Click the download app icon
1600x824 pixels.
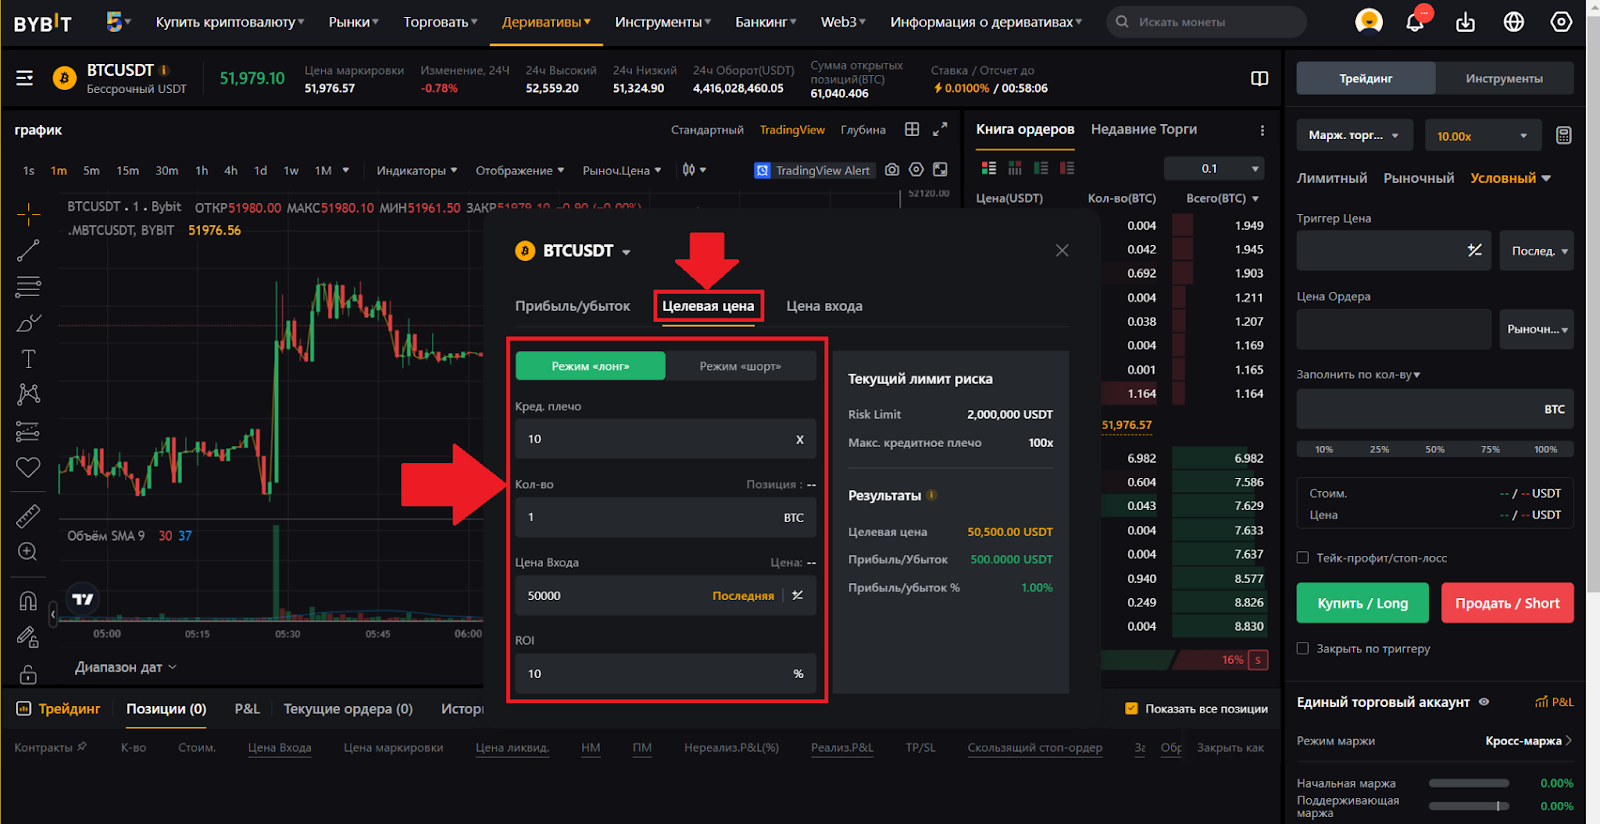(1465, 22)
